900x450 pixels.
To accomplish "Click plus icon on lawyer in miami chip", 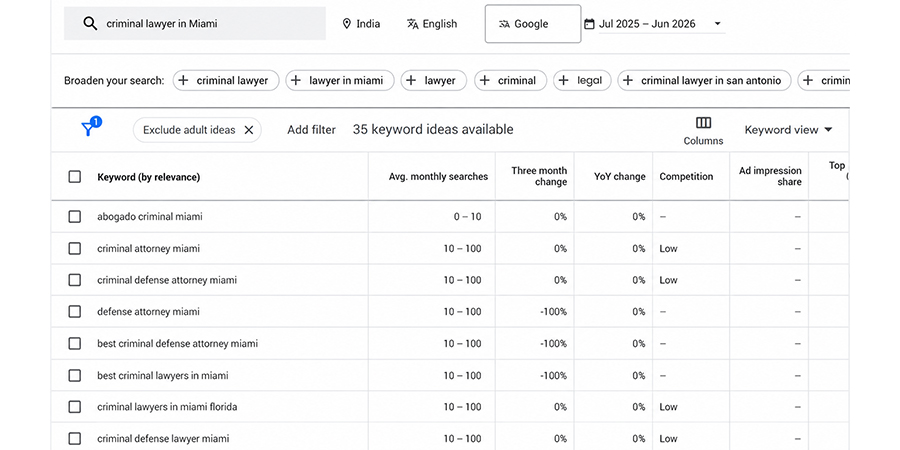I will (296, 80).
